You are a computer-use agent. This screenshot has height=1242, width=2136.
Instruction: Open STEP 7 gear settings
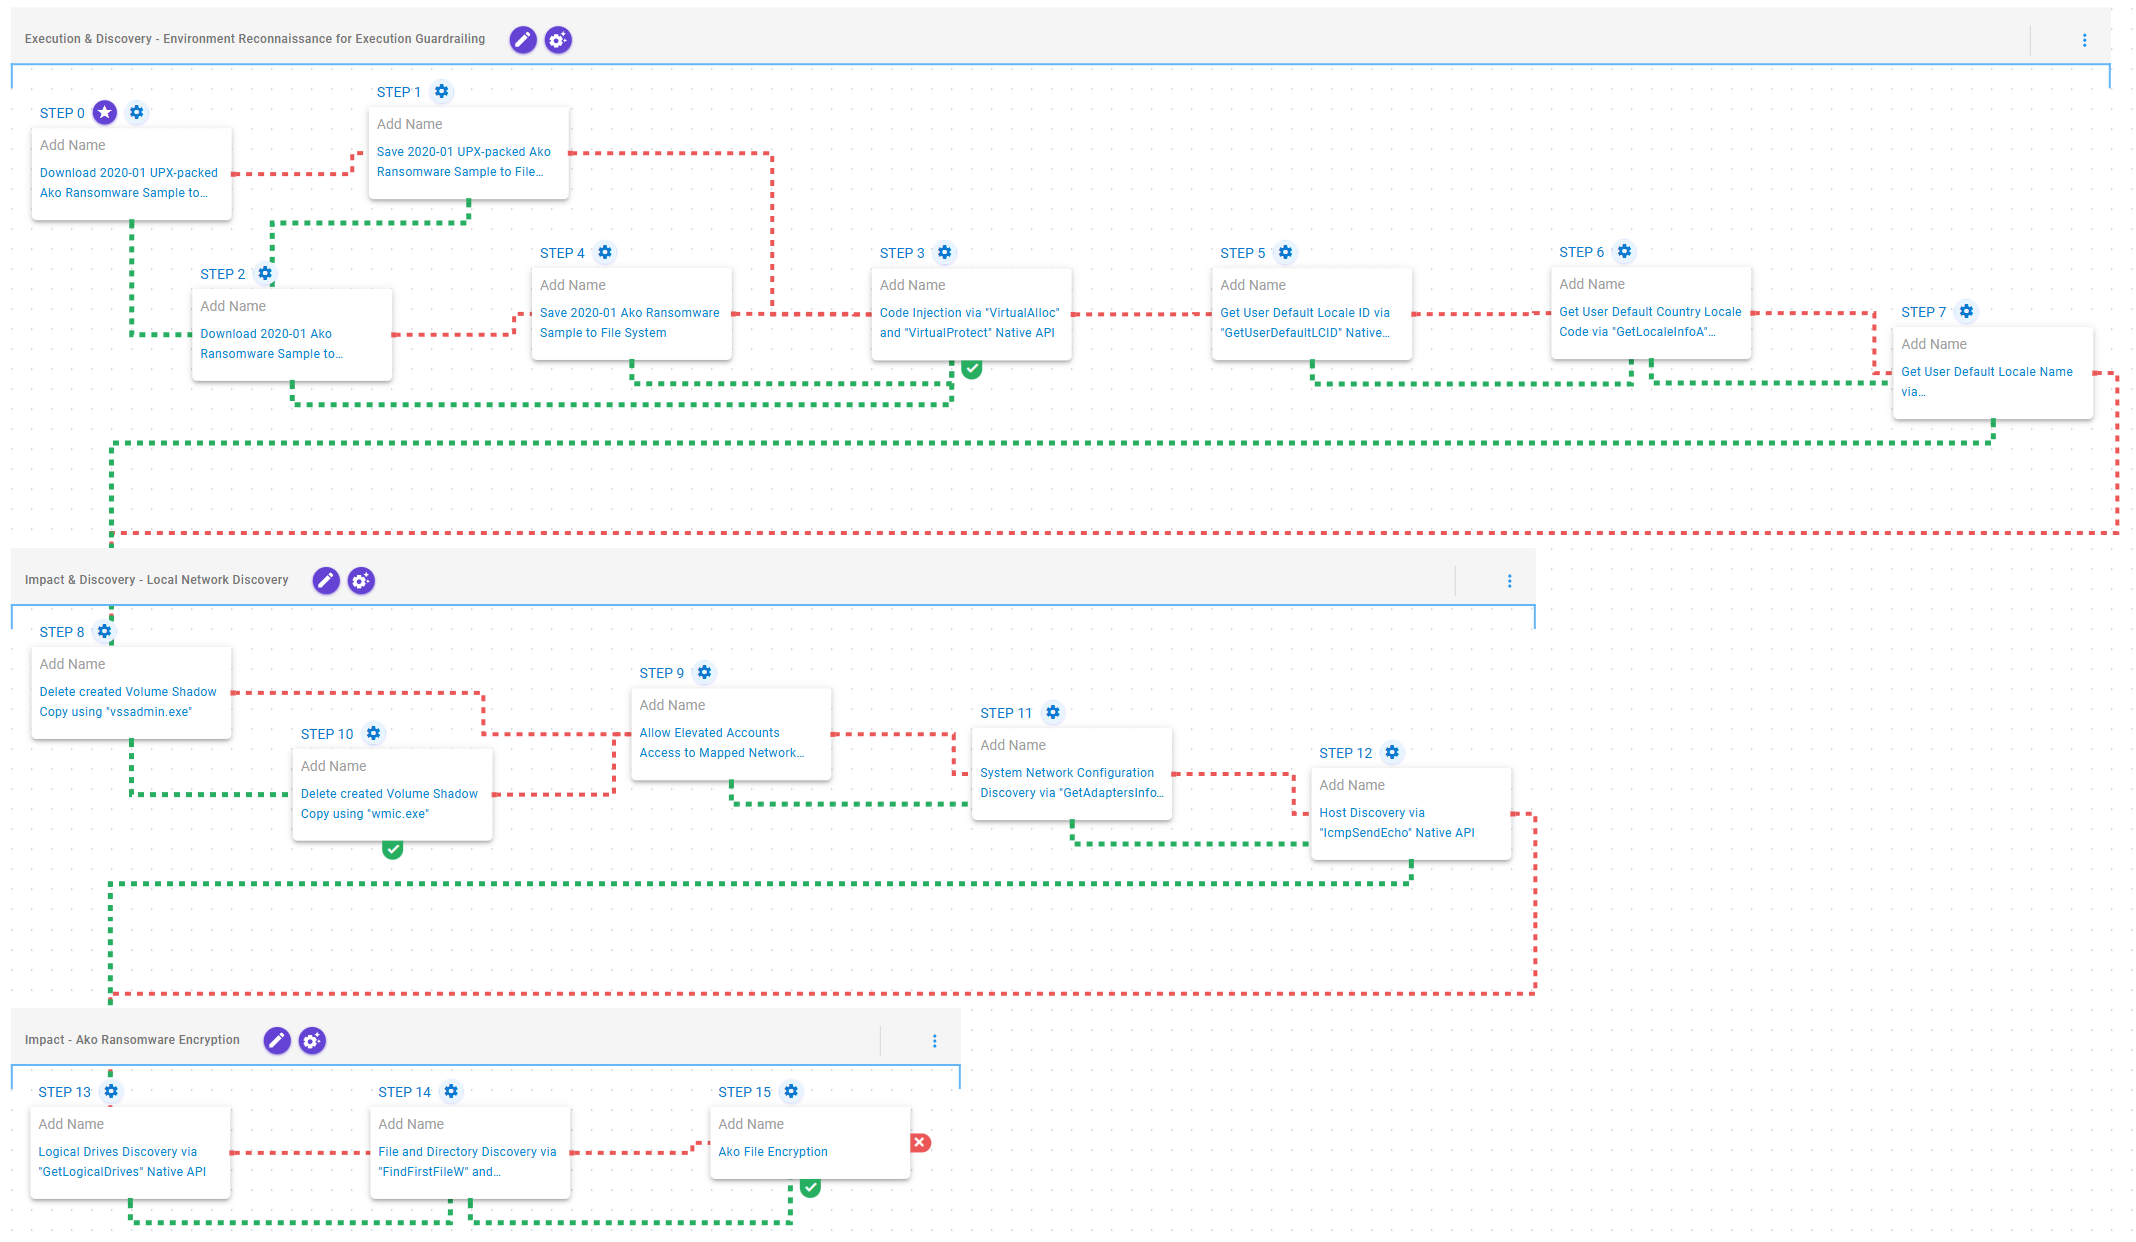click(1966, 312)
